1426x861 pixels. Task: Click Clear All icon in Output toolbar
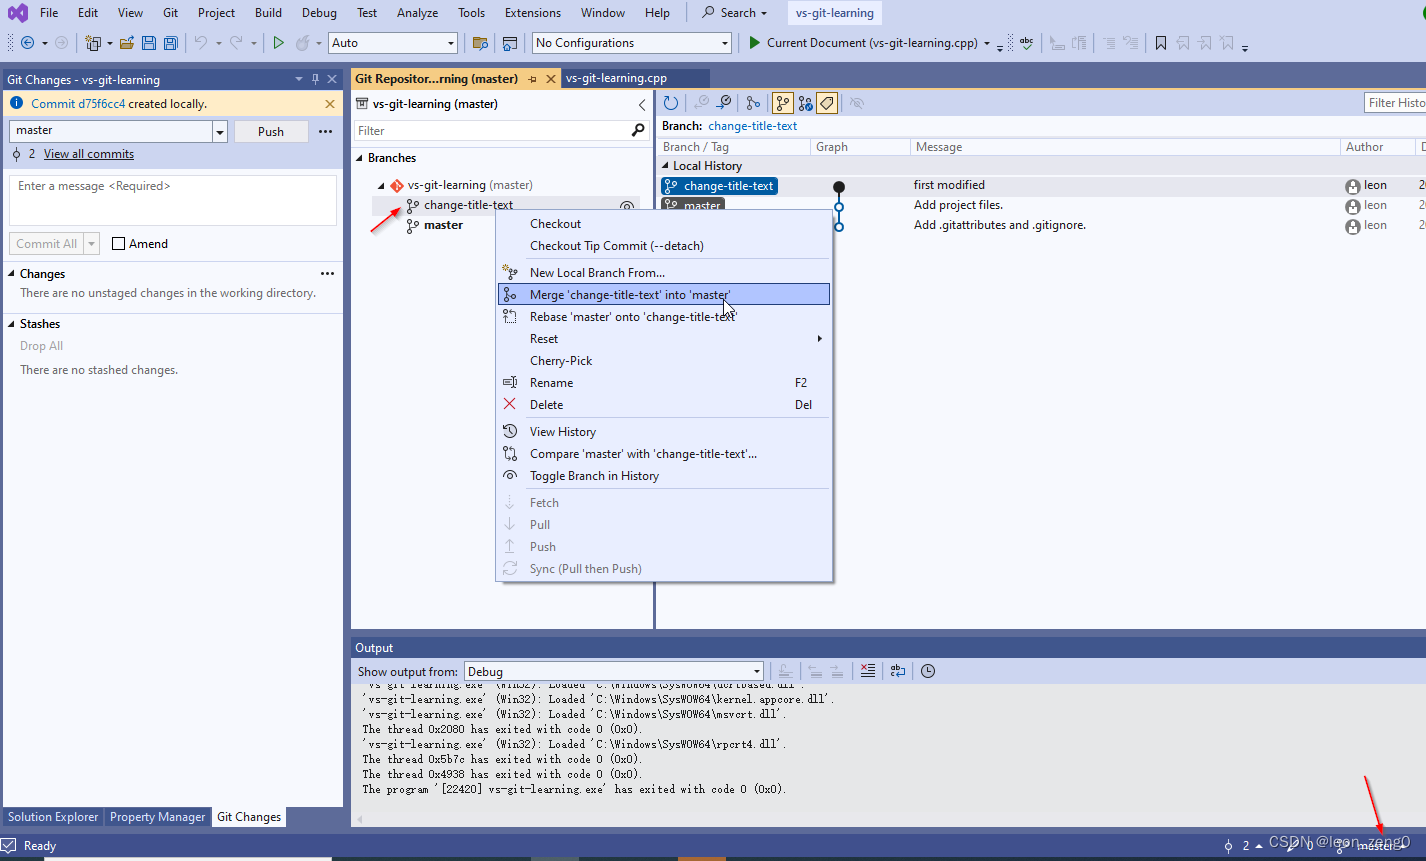point(868,671)
